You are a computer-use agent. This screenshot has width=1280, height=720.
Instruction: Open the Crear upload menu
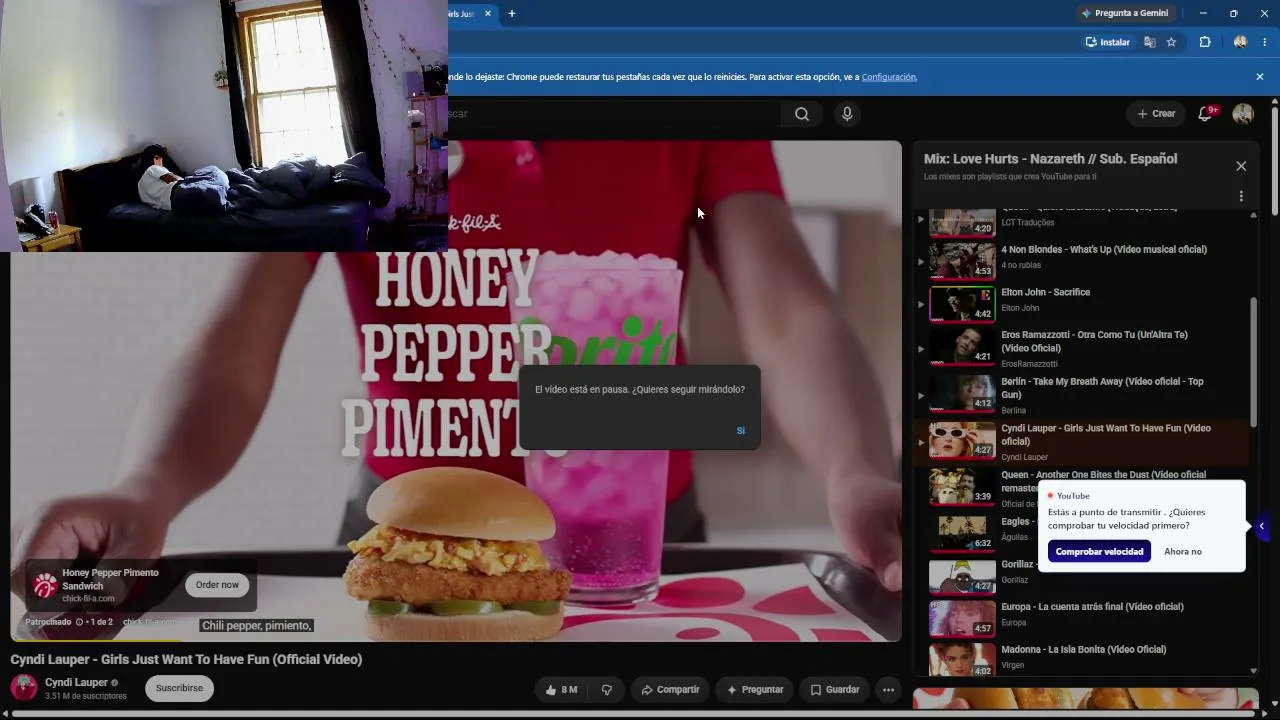pos(1156,114)
